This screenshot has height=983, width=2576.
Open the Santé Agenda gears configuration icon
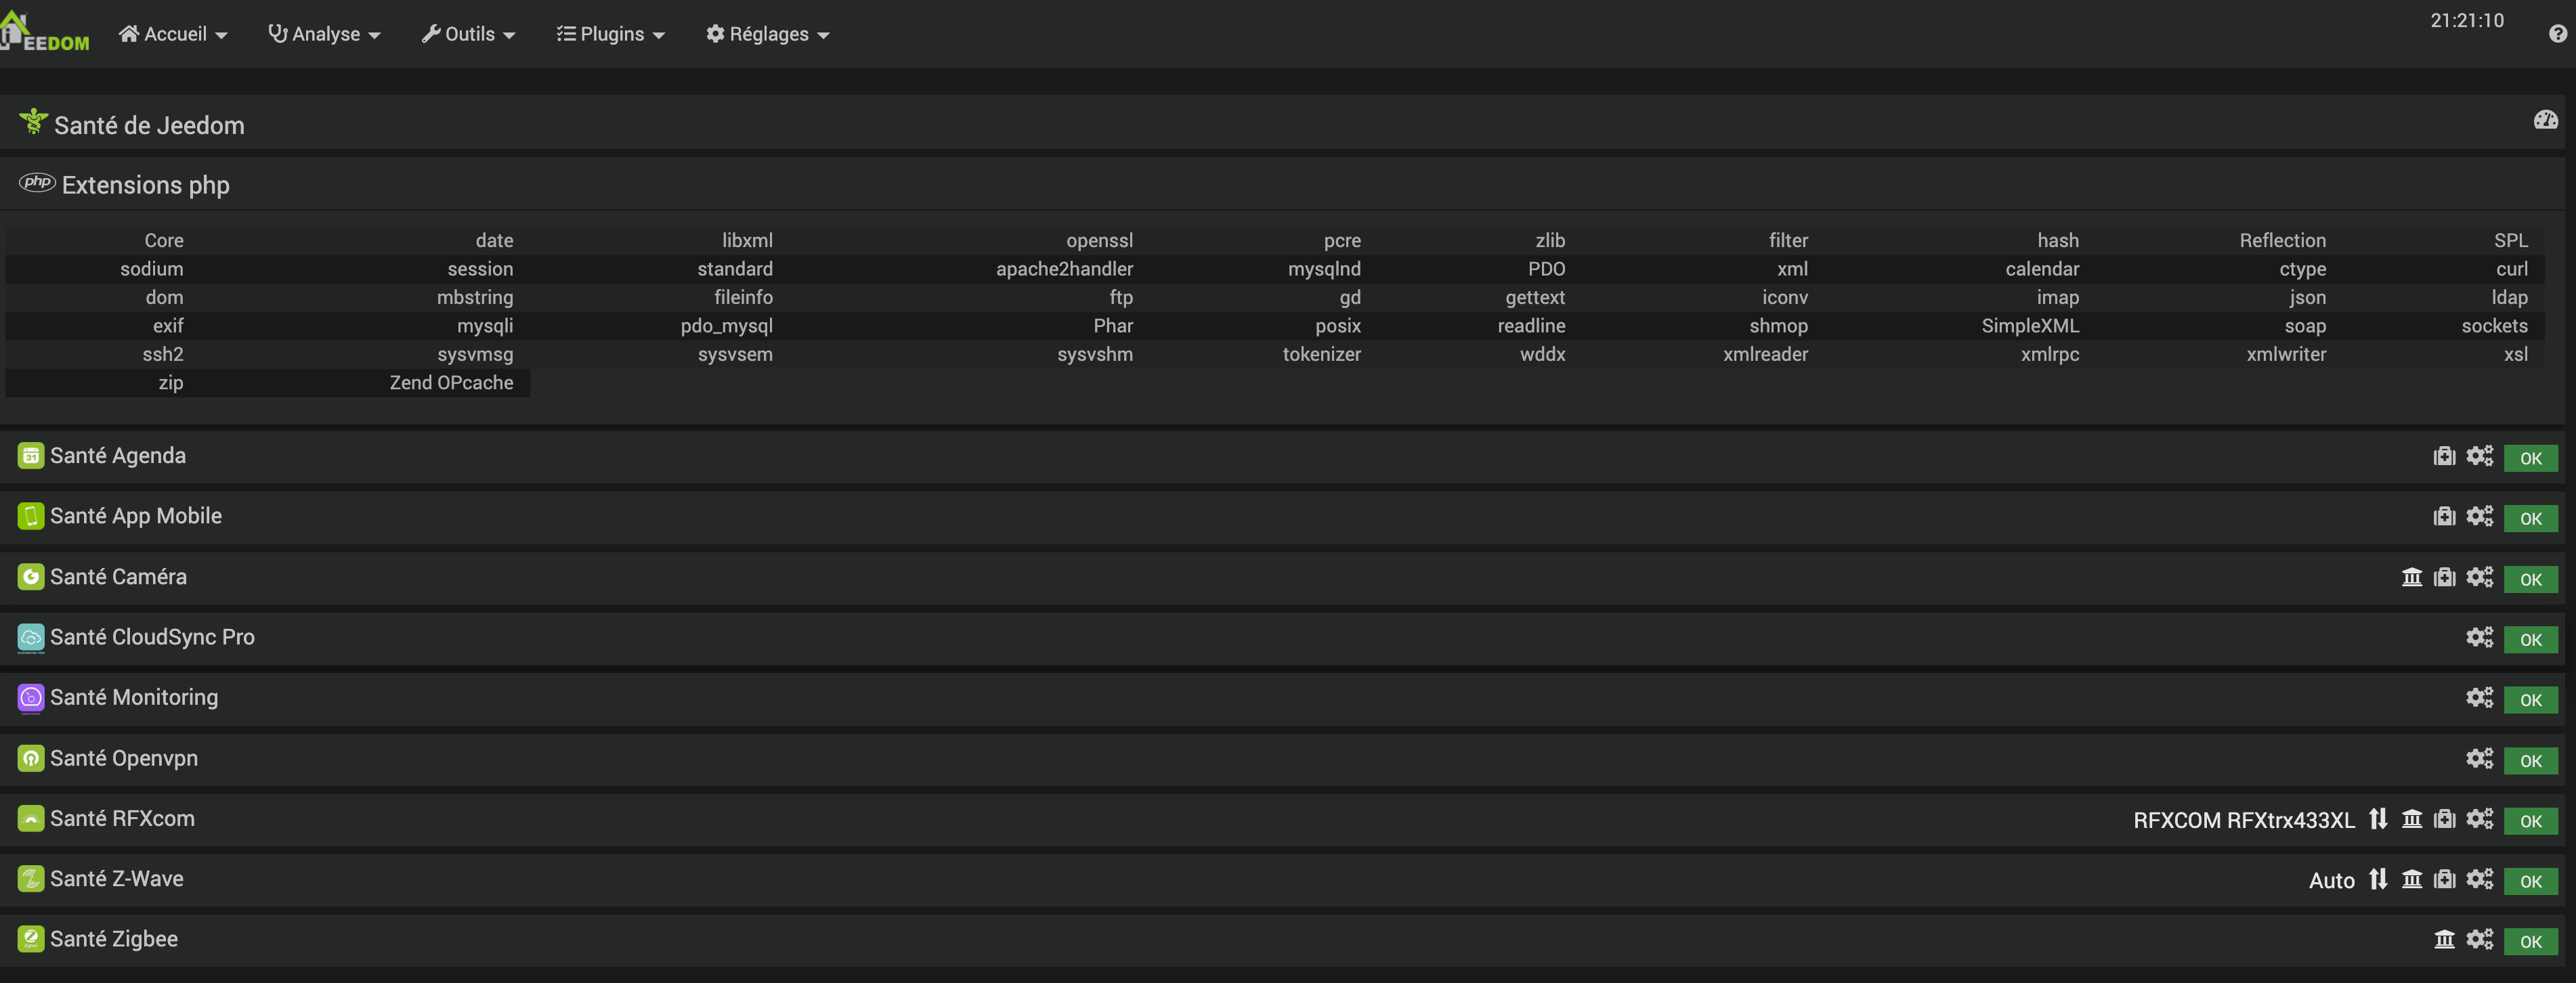(x=2479, y=457)
